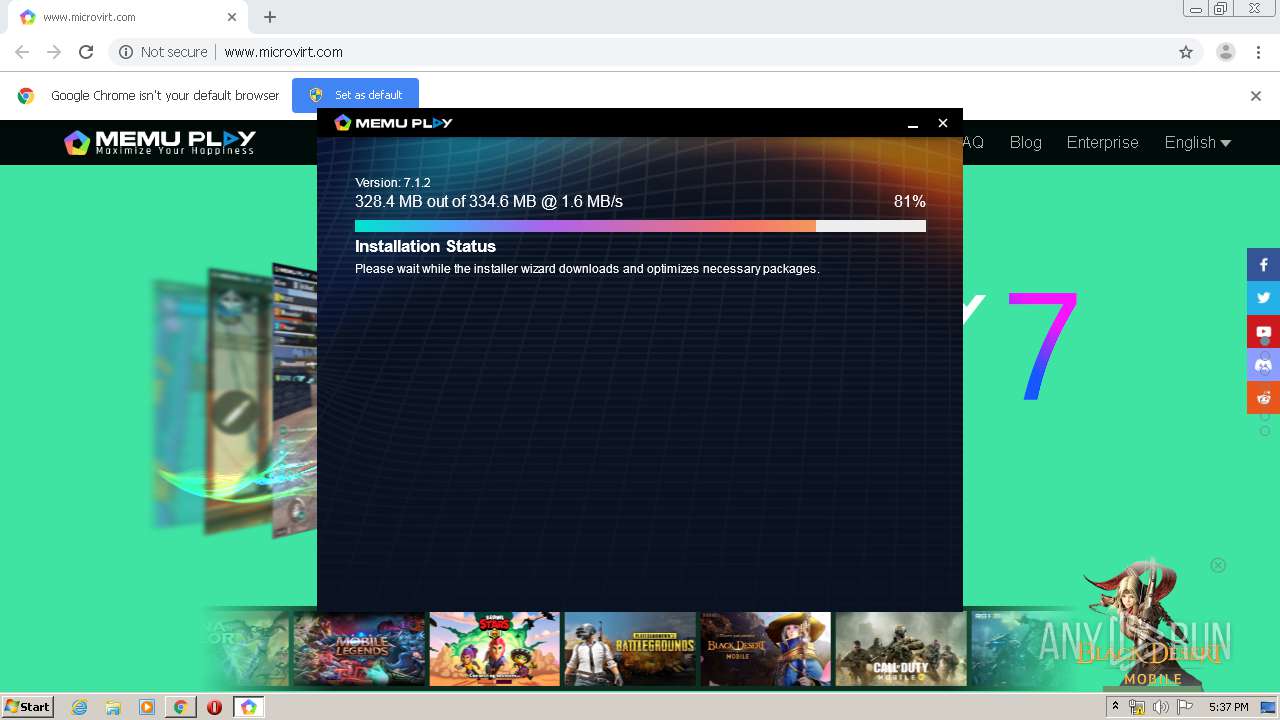Open the Enterprise menu item
1280x720 pixels.
(1102, 142)
